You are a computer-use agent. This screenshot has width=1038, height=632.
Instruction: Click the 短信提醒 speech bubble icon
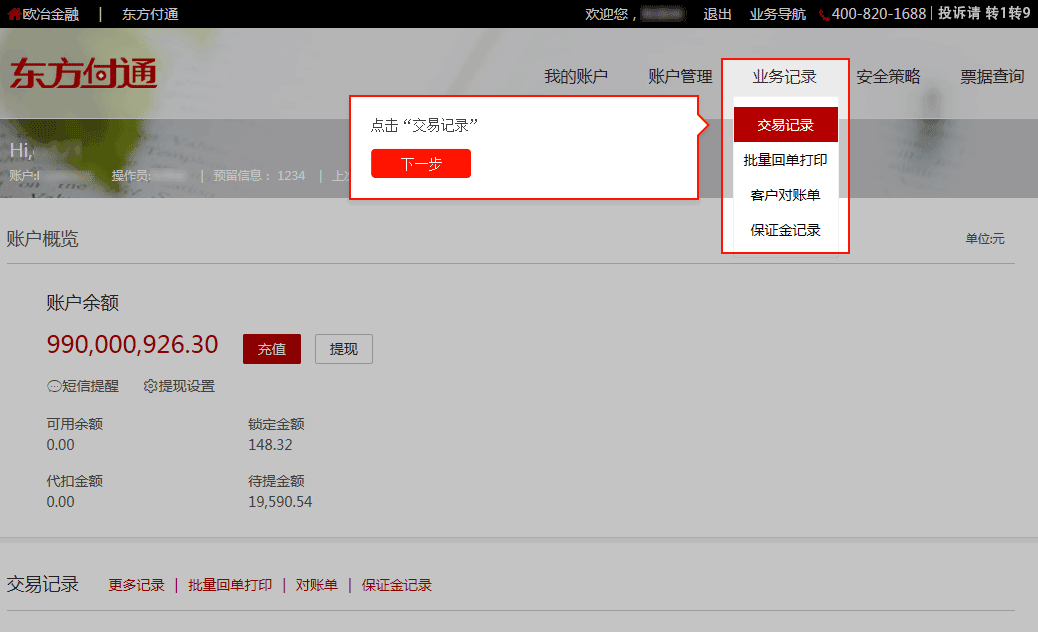pos(54,386)
